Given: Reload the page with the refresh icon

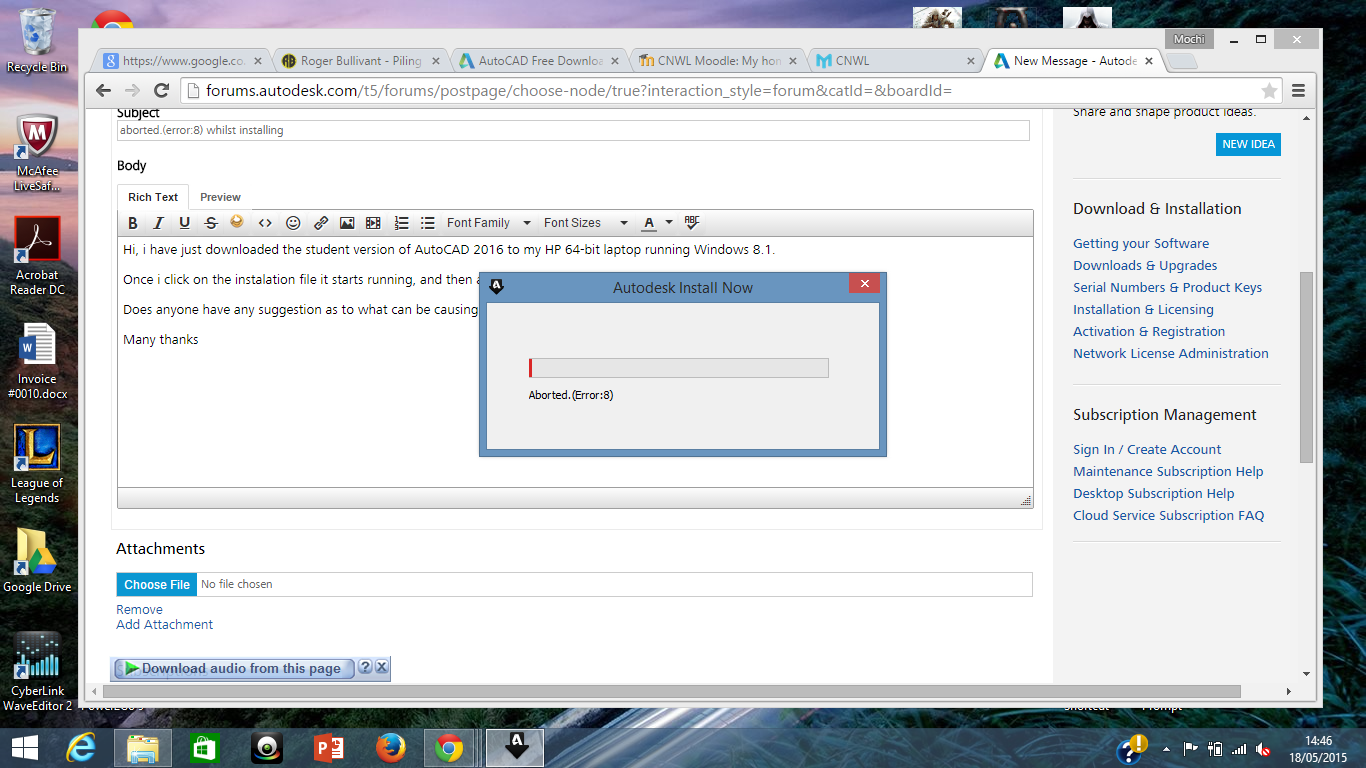Looking at the screenshot, I should point(161,91).
